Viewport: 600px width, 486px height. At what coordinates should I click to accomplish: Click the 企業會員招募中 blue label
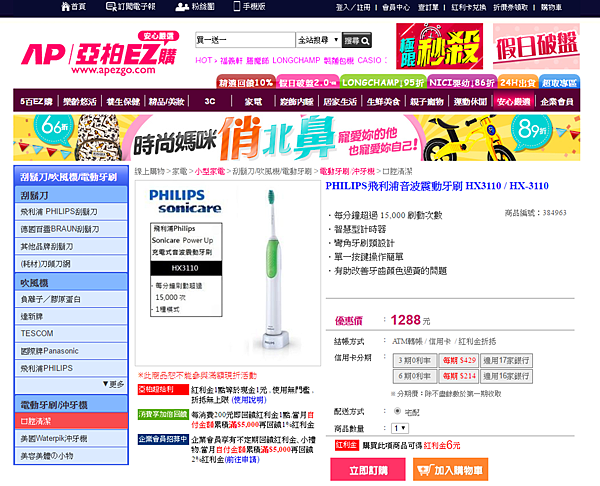click(163, 439)
